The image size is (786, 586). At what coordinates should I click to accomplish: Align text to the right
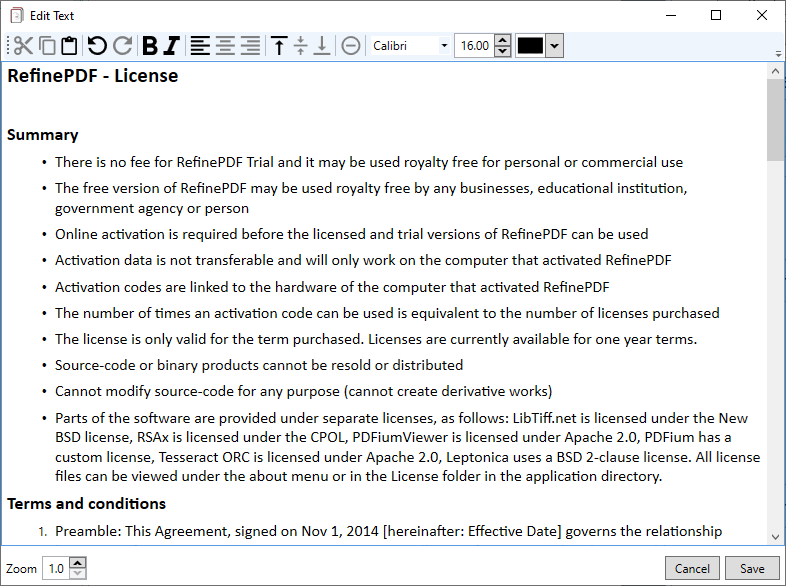pos(250,46)
